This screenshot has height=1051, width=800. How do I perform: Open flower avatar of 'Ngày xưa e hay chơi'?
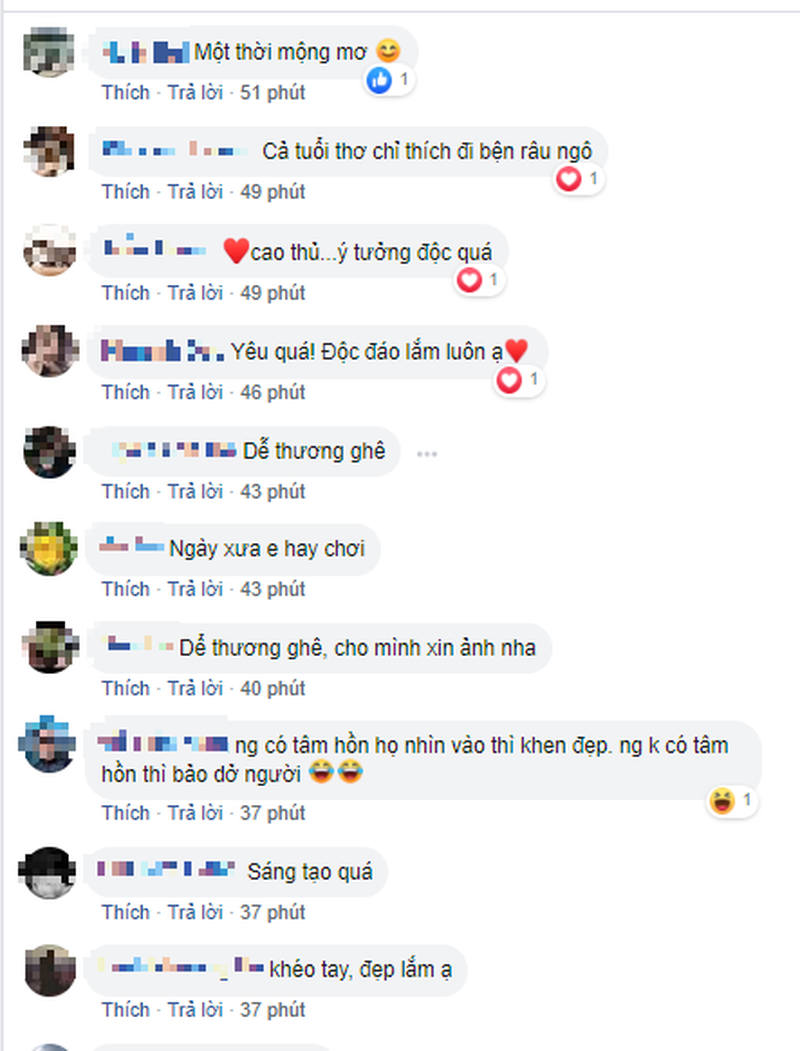[x=49, y=548]
